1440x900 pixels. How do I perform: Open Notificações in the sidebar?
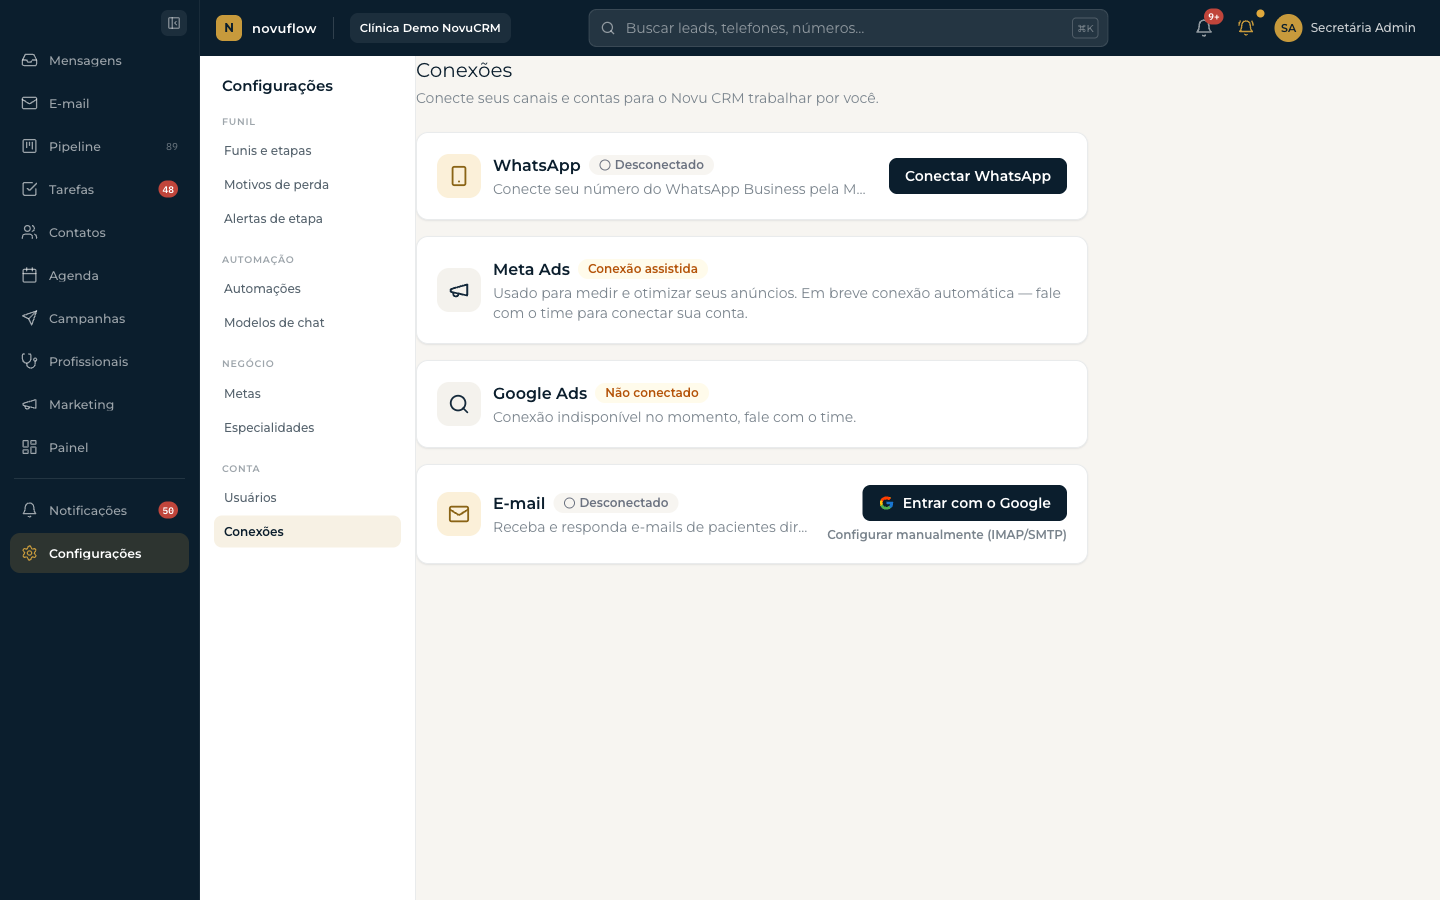tap(99, 510)
